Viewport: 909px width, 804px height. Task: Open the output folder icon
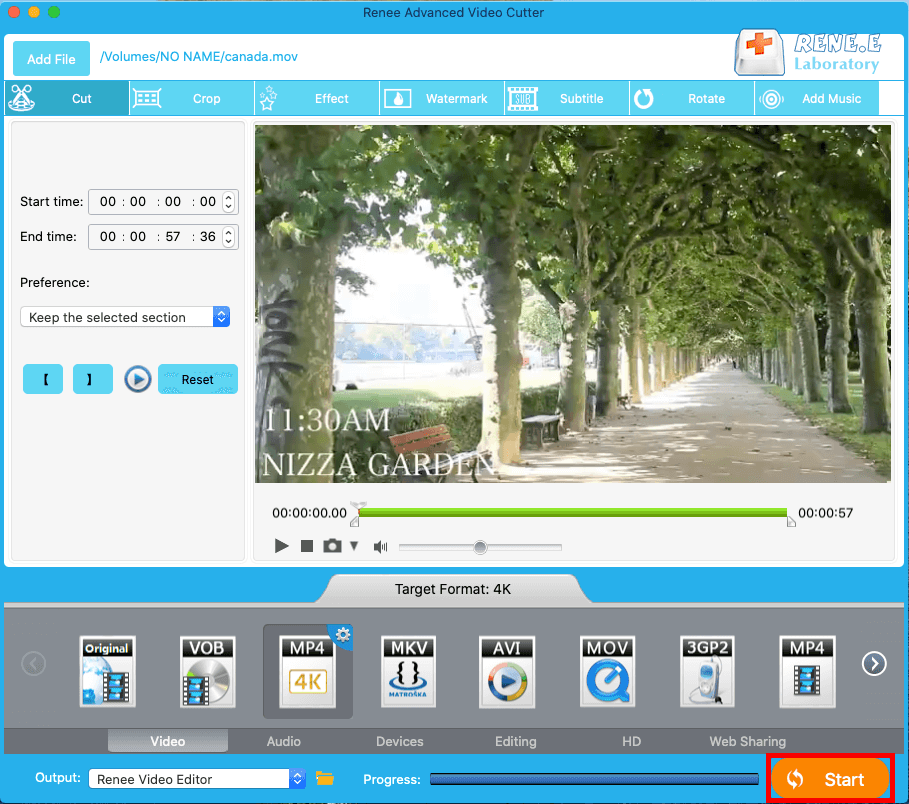[325, 778]
